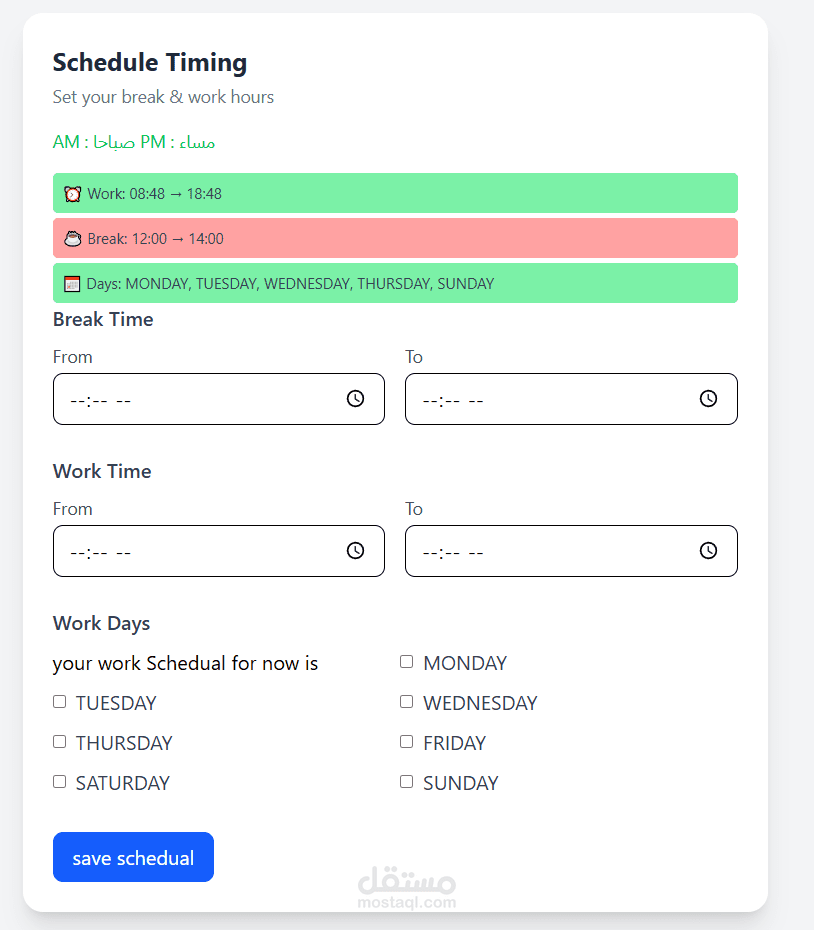The height and width of the screenshot is (930, 814).
Task: Select THURSDAY as a work day
Action: tap(60, 742)
